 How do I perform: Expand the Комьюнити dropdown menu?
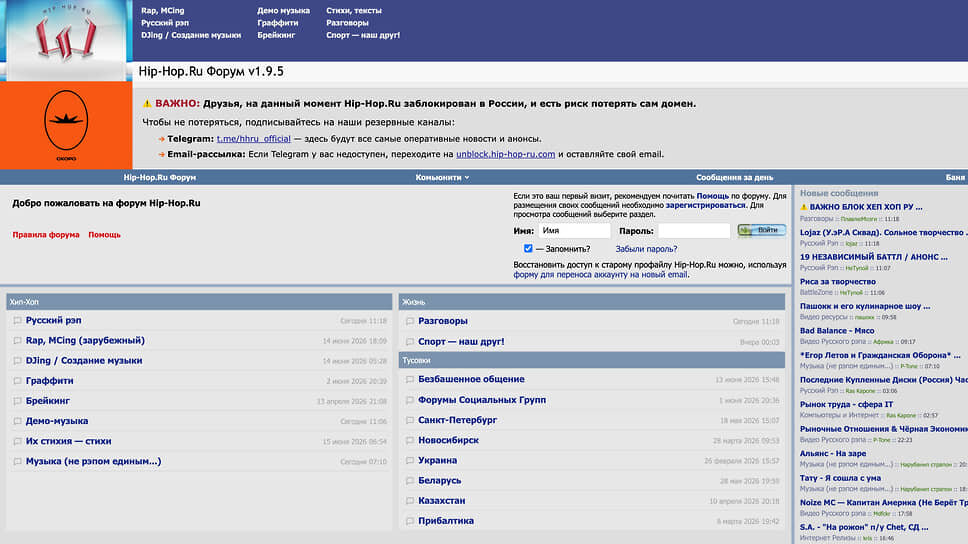[x=442, y=177]
